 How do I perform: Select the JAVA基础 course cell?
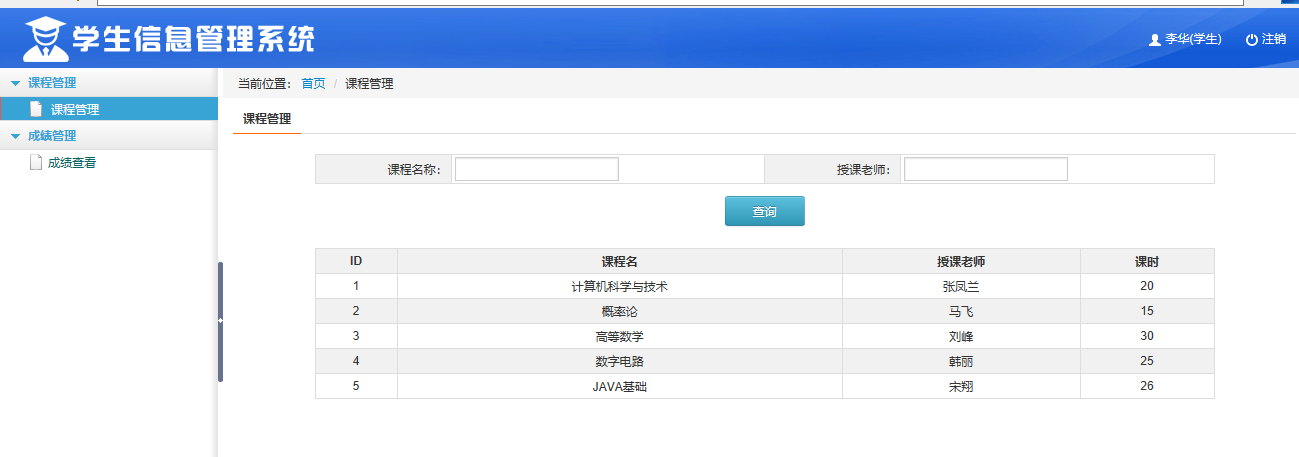[620, 386]
